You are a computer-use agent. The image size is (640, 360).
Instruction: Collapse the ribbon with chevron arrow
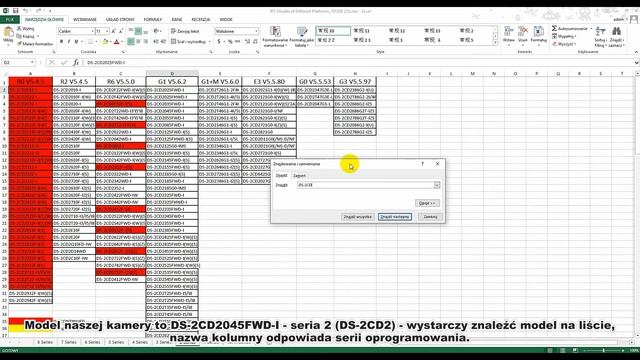click(636, 52)
